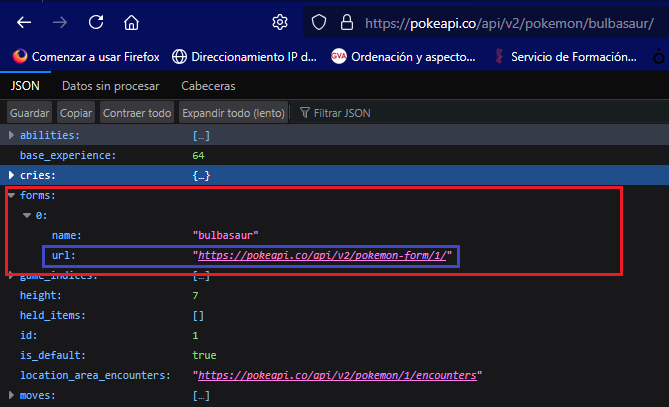Select the moves key label
669x407 pixels.
[x=38, y=395]
